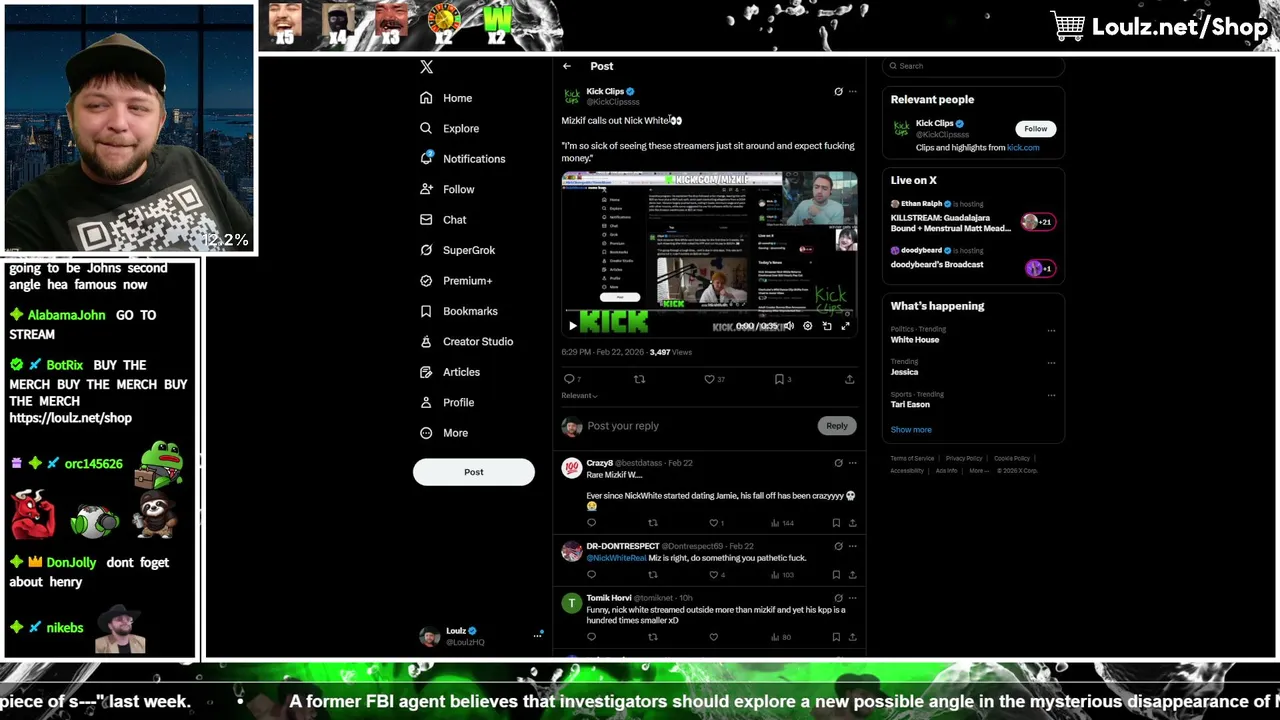Bookmark the Crazy8 reply
The height and width of the screenshot is (720, 1280).
pos(836,523)
